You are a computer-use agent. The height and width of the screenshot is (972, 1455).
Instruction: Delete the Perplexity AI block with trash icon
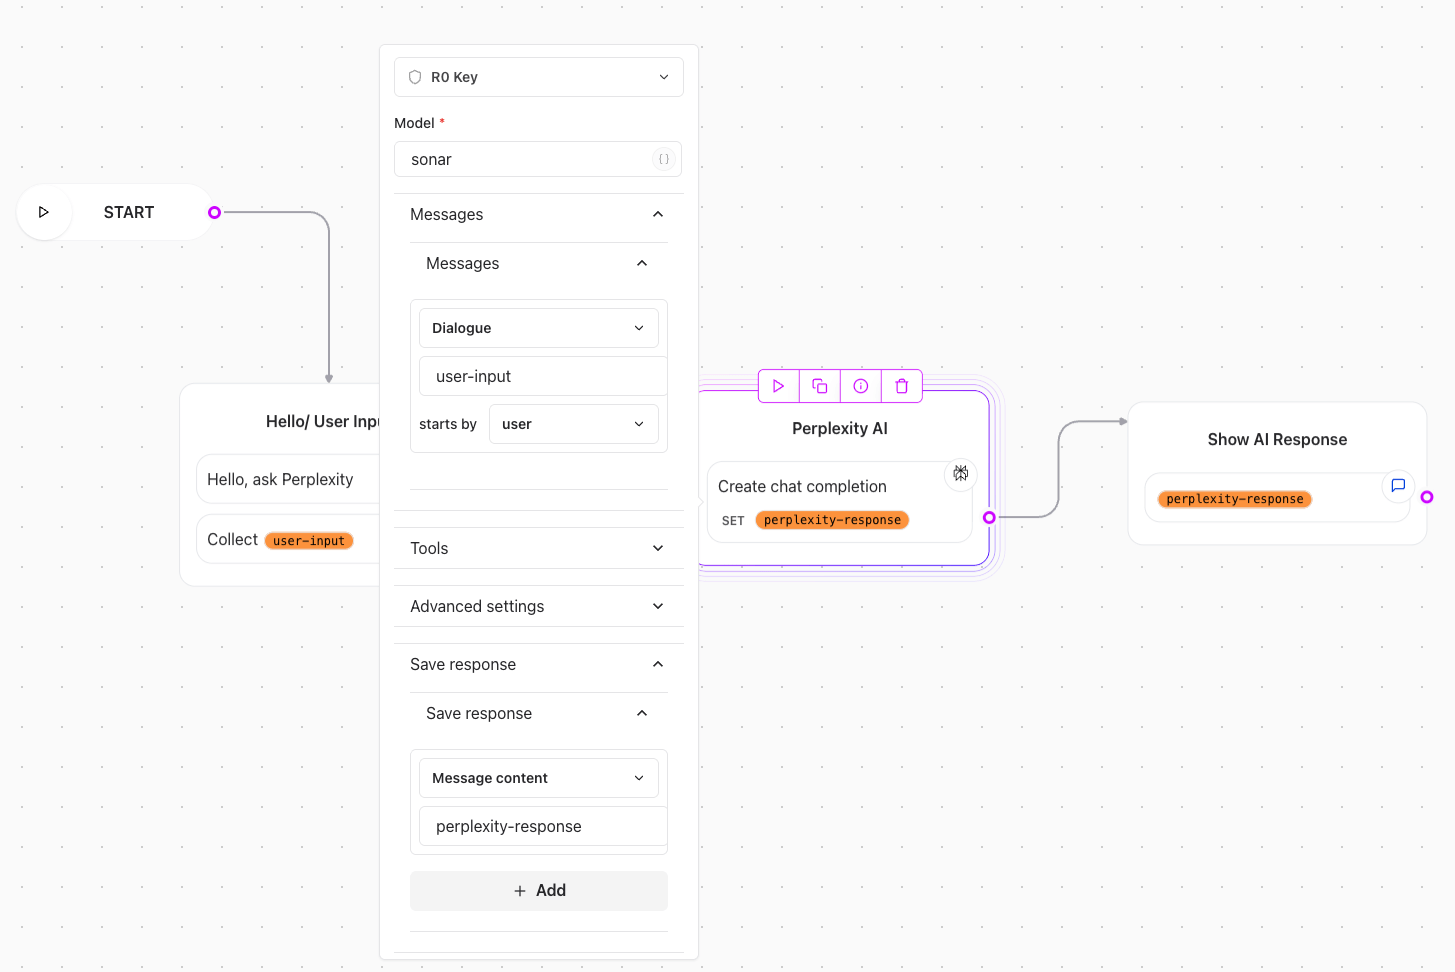click(x=902, y=386)
